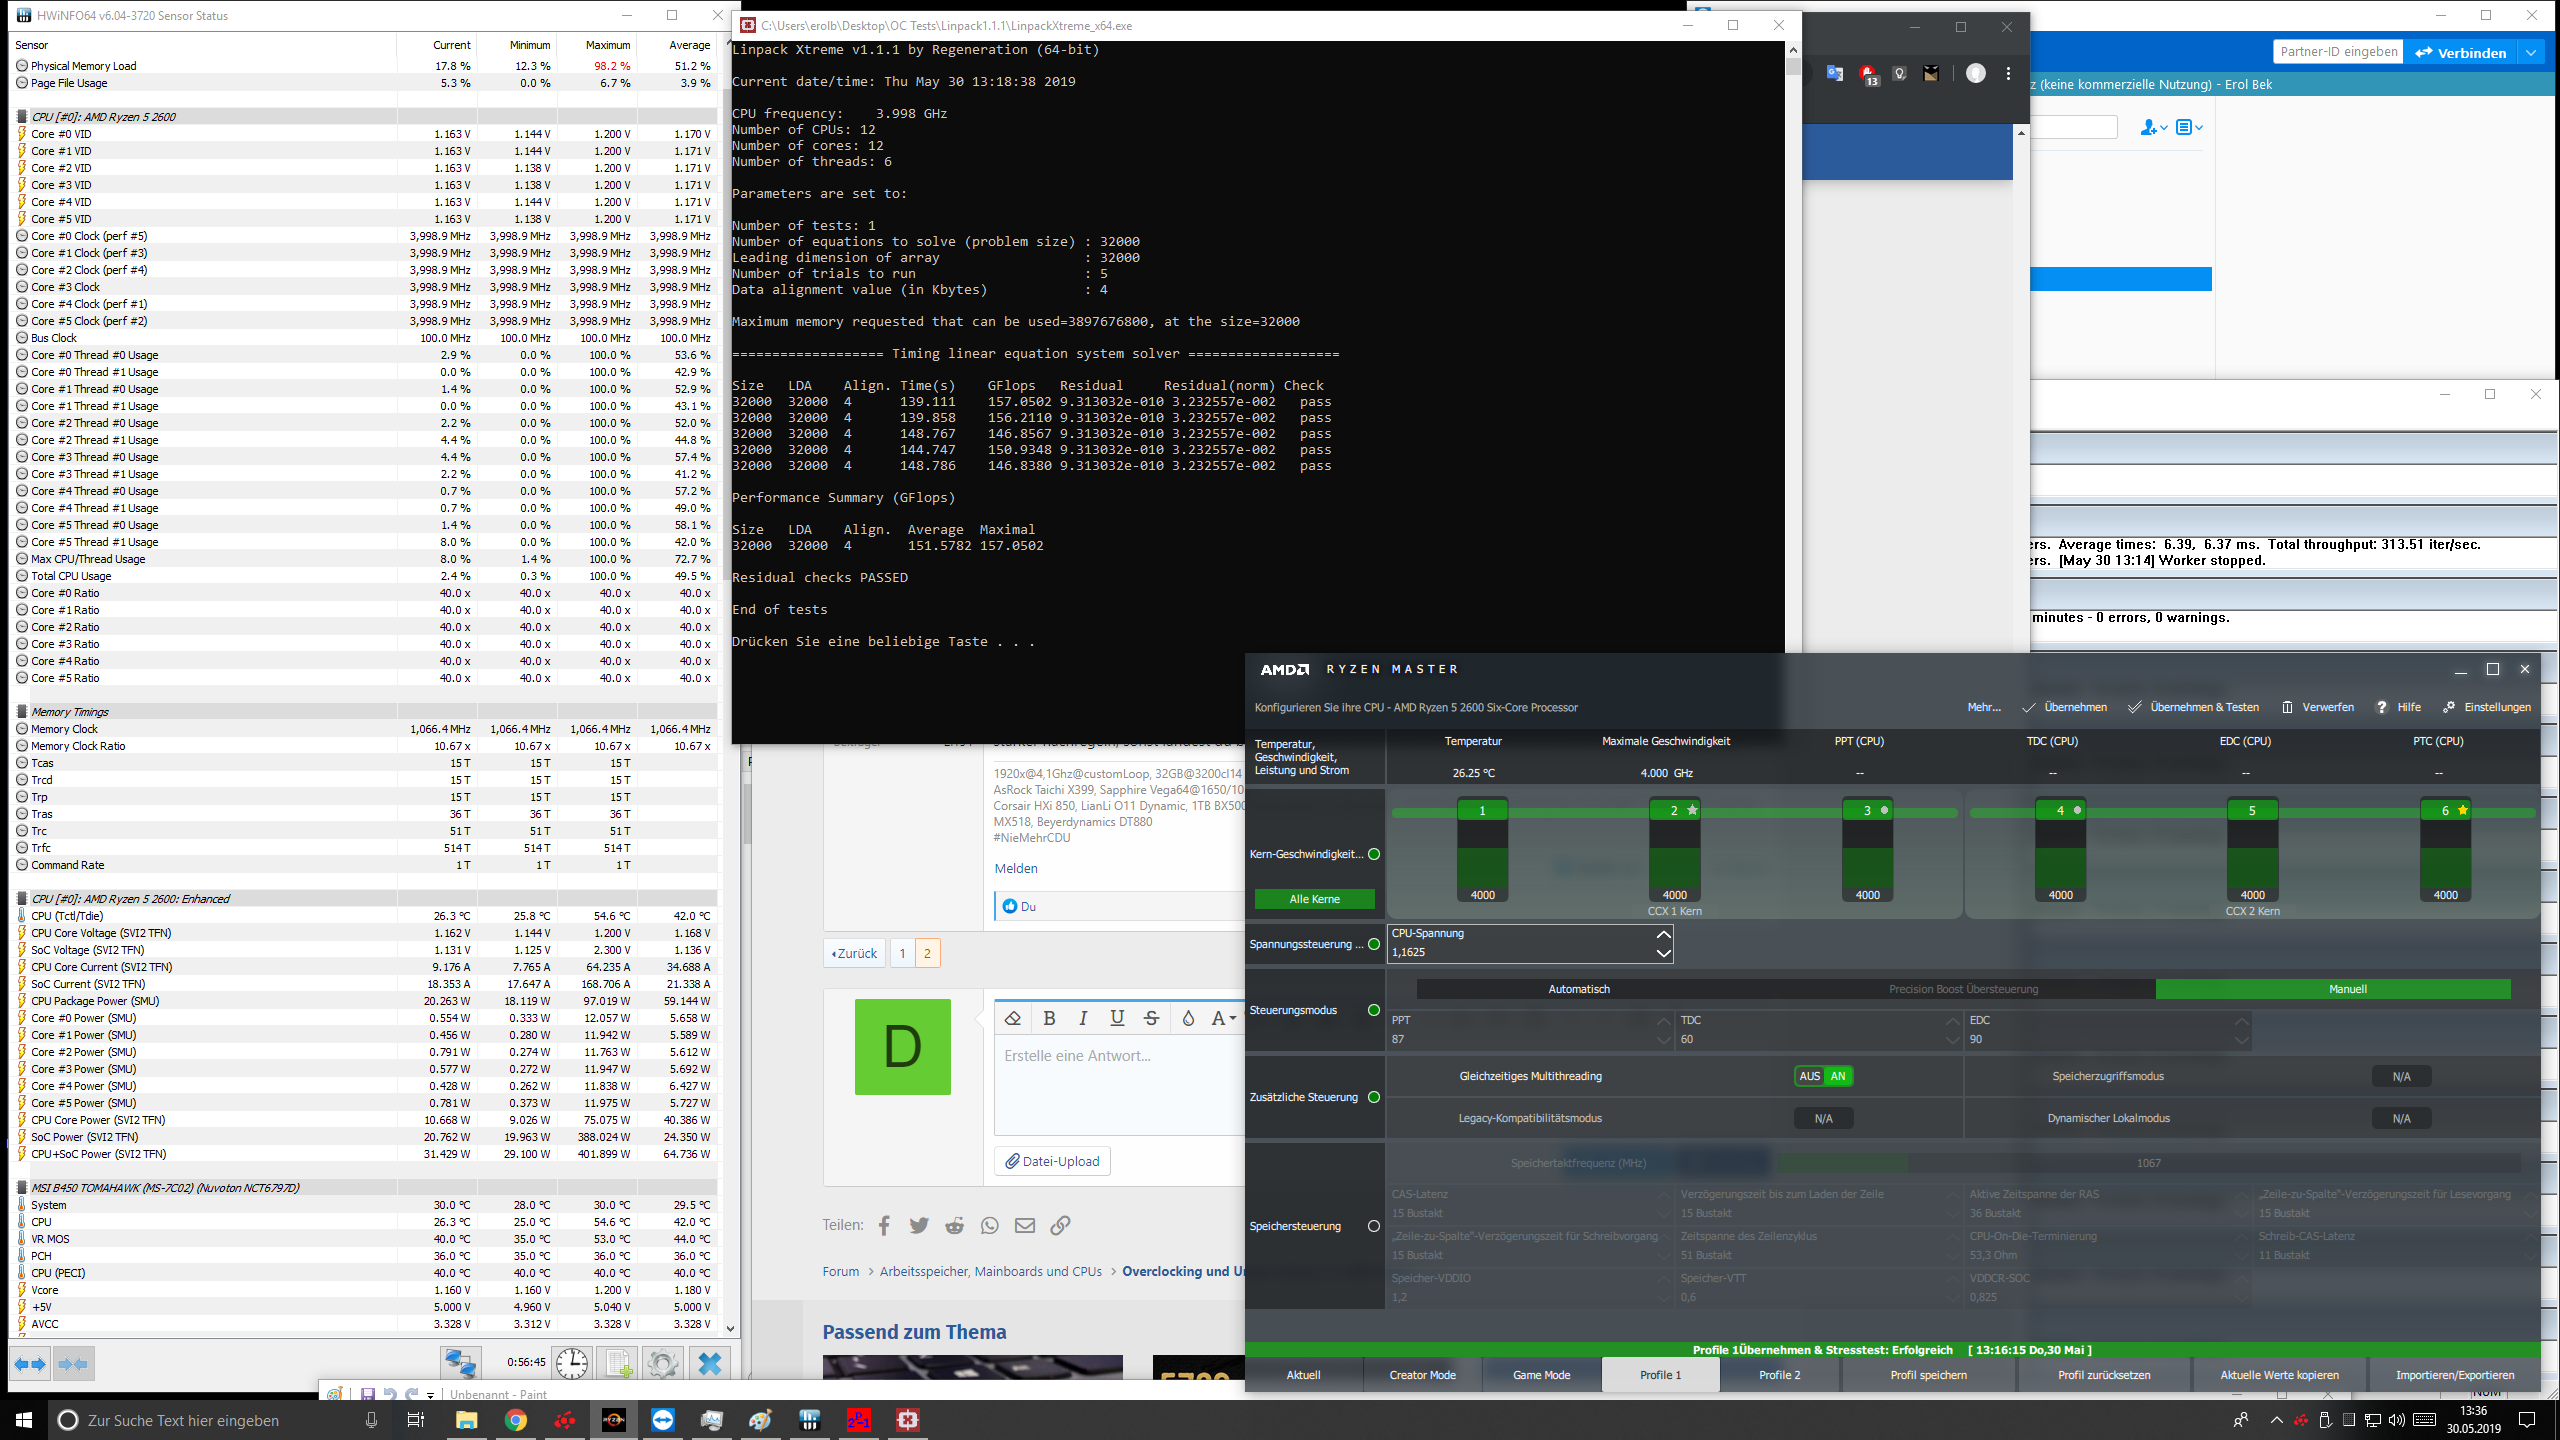Toggle strikethrough in forum reply editor
This screenshot has height=1440, width=2560.
[1151, 1018]
